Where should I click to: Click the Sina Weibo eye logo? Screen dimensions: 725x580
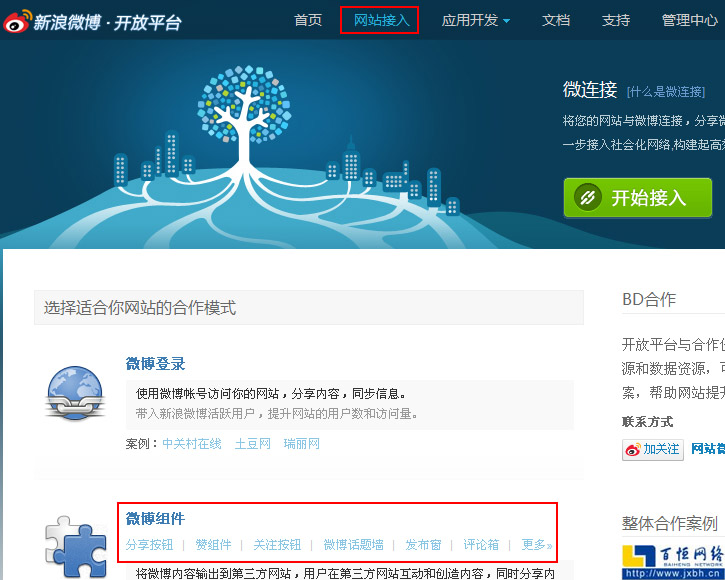(x=18, y=21)
